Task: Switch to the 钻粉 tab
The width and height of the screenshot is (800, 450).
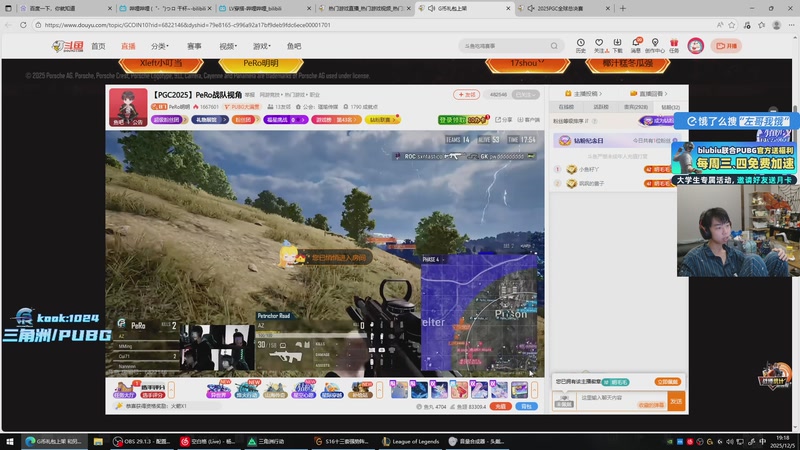Action: pos(670,107)
